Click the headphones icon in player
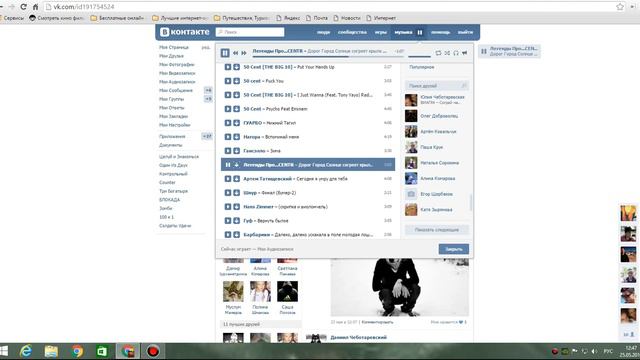 [x=456, y=53]
